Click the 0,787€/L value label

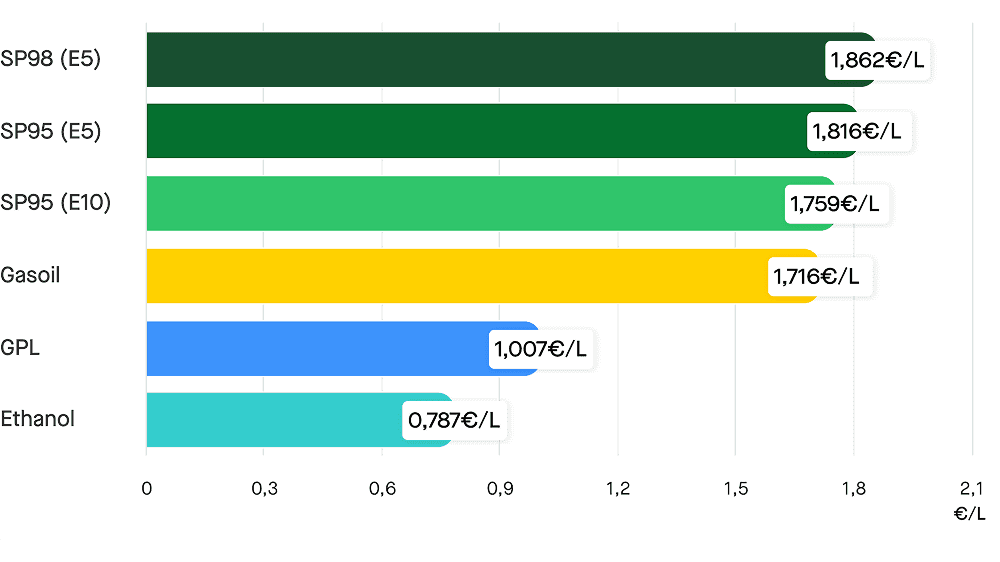454,421
